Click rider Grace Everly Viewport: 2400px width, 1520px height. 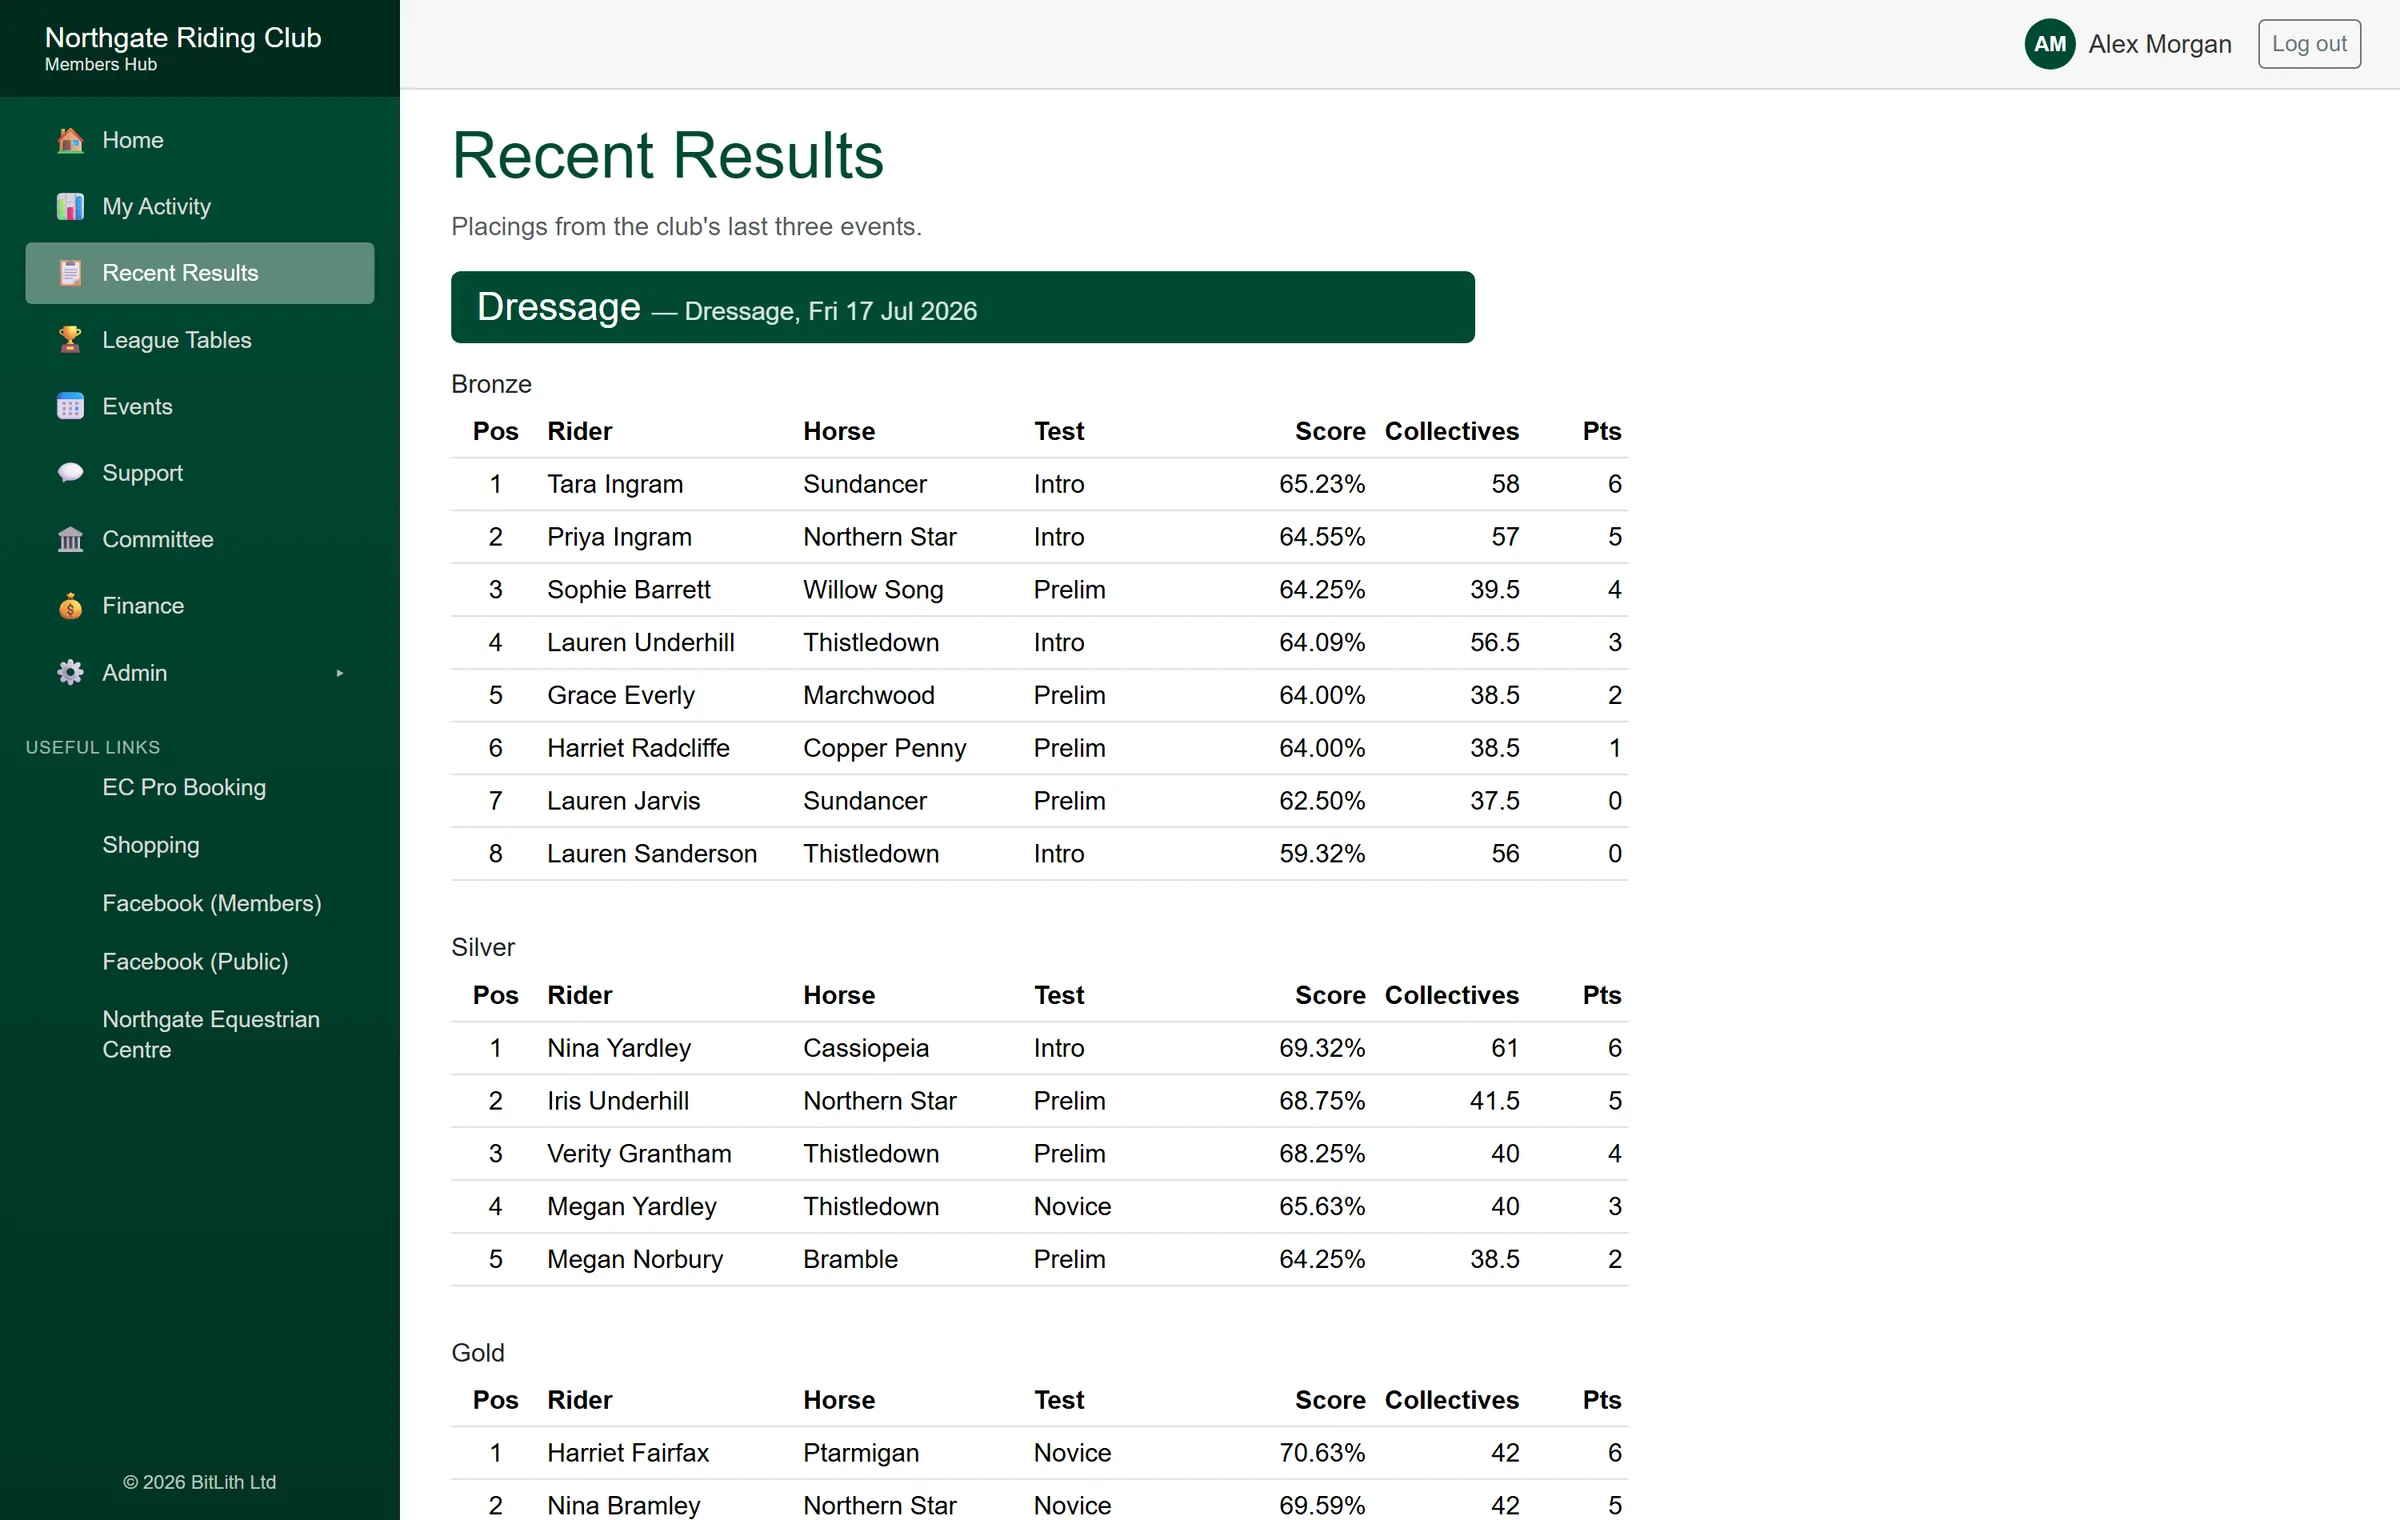[x=621, y=696]
